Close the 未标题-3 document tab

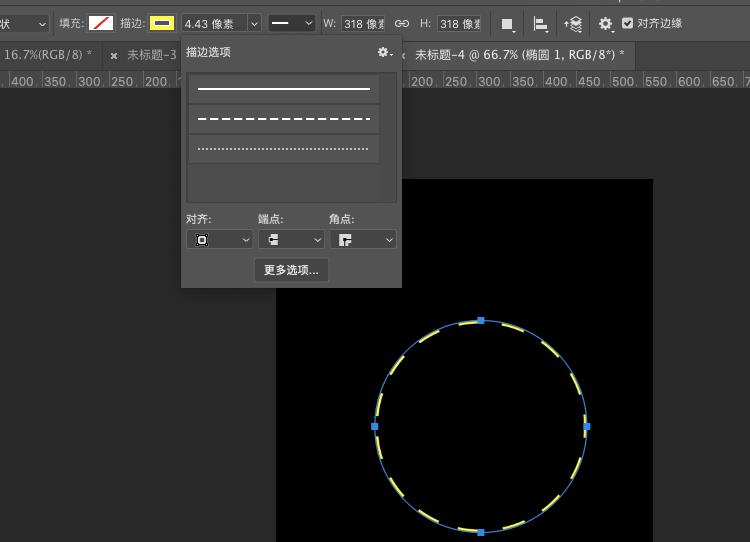pos(114,56)
